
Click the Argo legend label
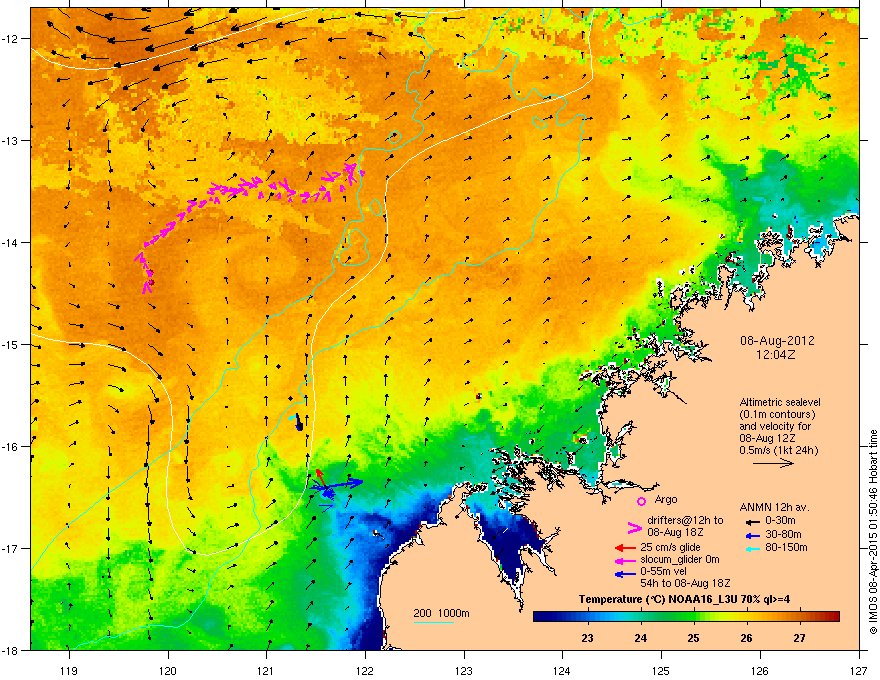tap(666, 499)
